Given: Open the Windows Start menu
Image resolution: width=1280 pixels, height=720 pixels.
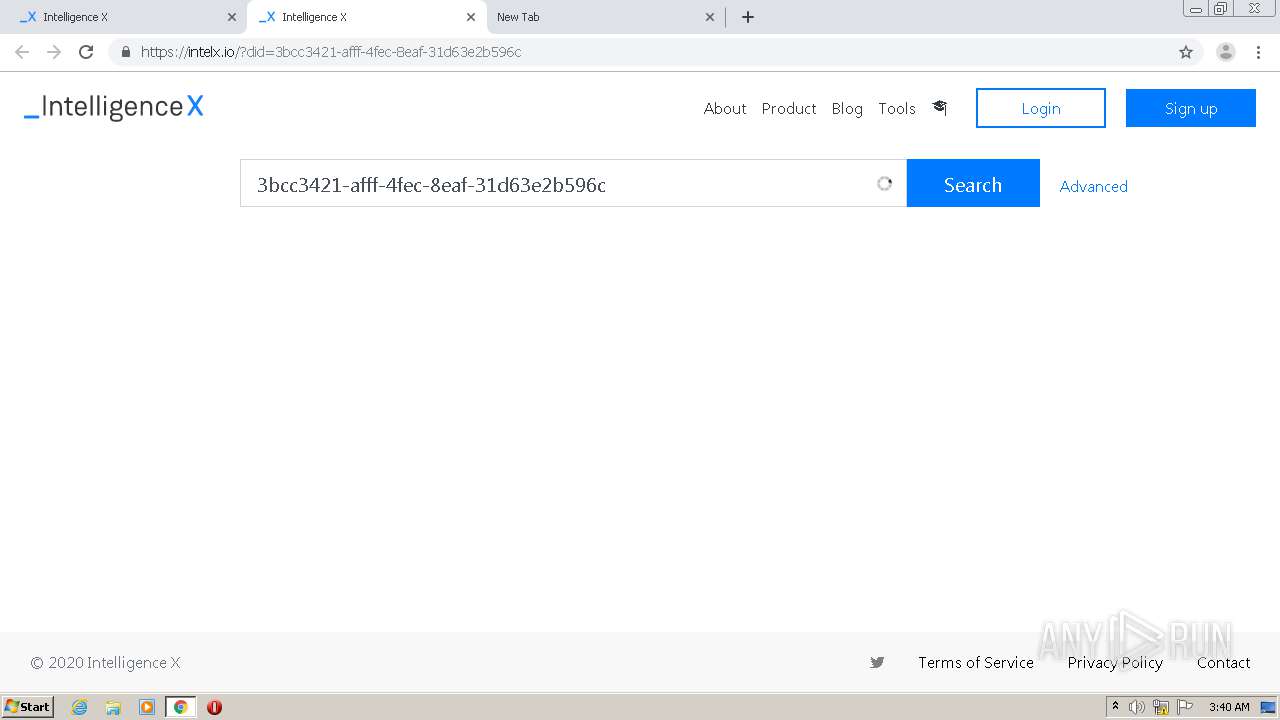Looking at the screenshot, I should coord(28,706).
